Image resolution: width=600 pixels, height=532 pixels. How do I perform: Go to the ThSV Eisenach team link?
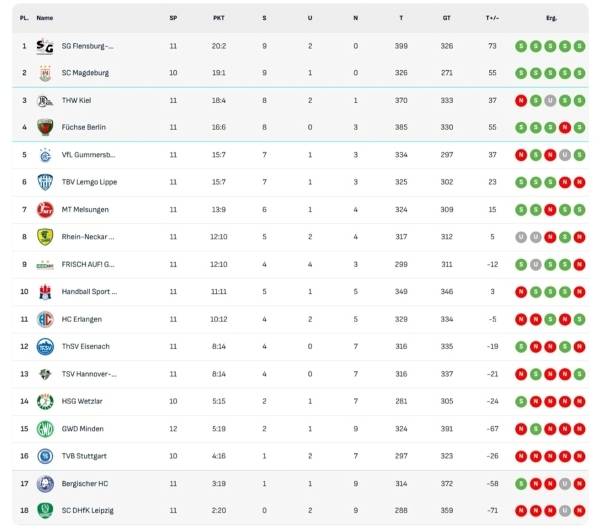tap(84, 346)
